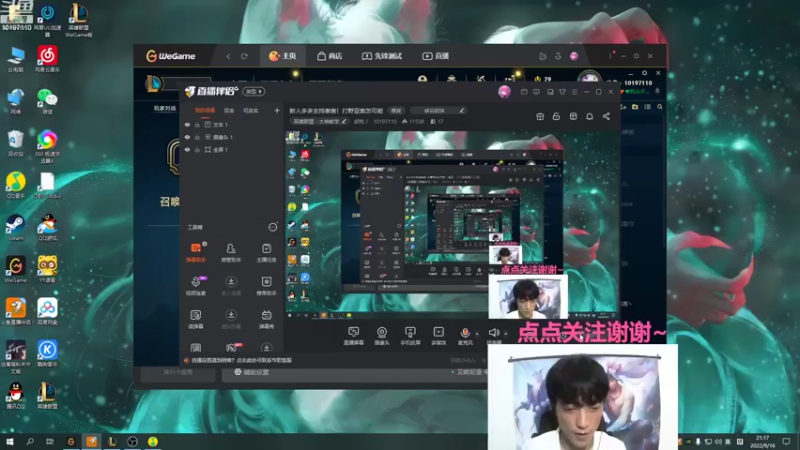Expand speaker options arrow beside volume icon
800x450 pixels.
(506, 334)
